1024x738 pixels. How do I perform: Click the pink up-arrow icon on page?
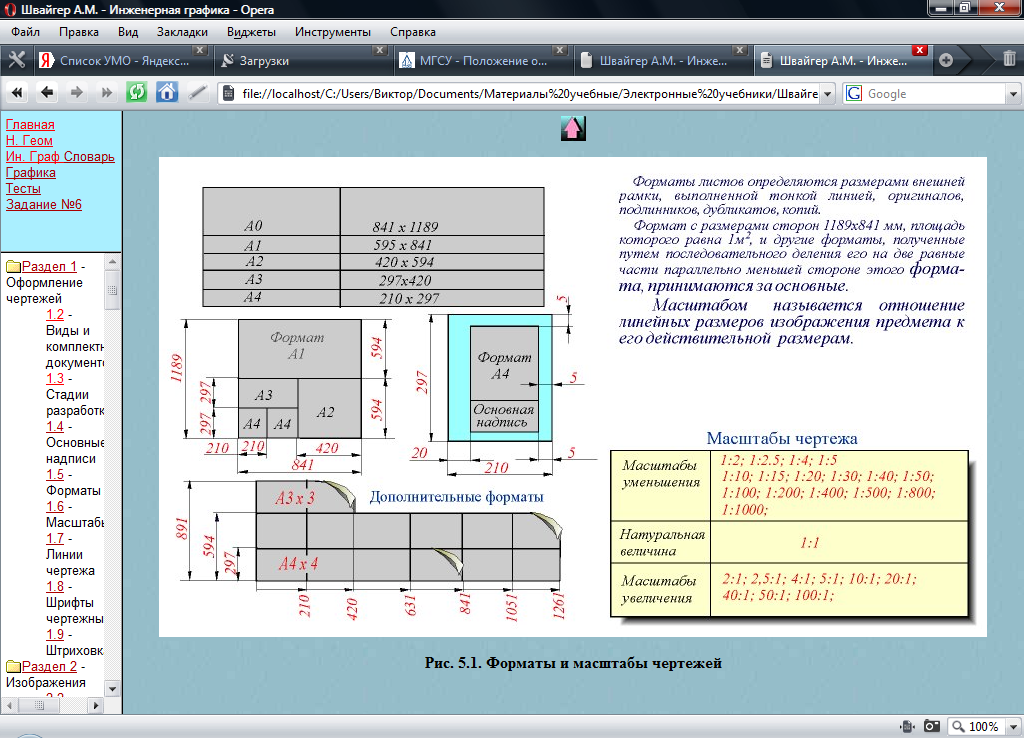click(x=573, y=128)
